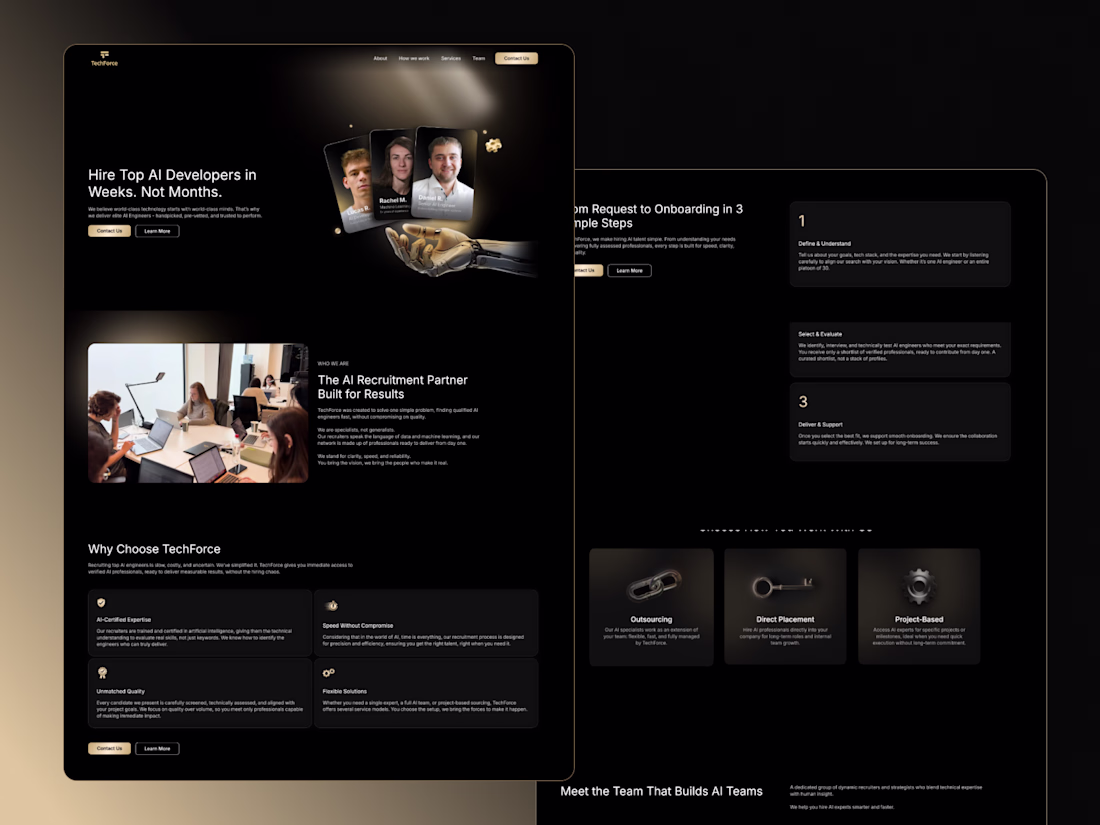Click the golden puzzle piece icon
Screen dimensions: 1100x825
(494, 145)
